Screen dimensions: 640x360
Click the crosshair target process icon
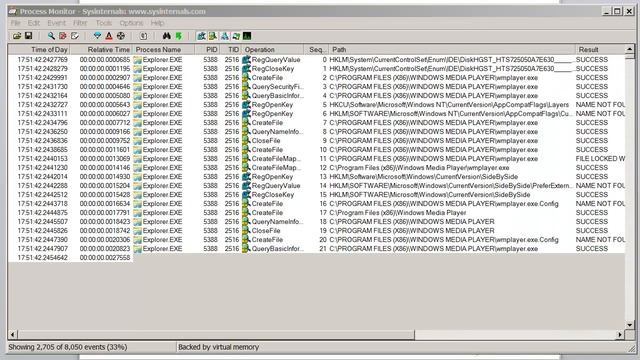pyautogui.click(x=120, y=36)
